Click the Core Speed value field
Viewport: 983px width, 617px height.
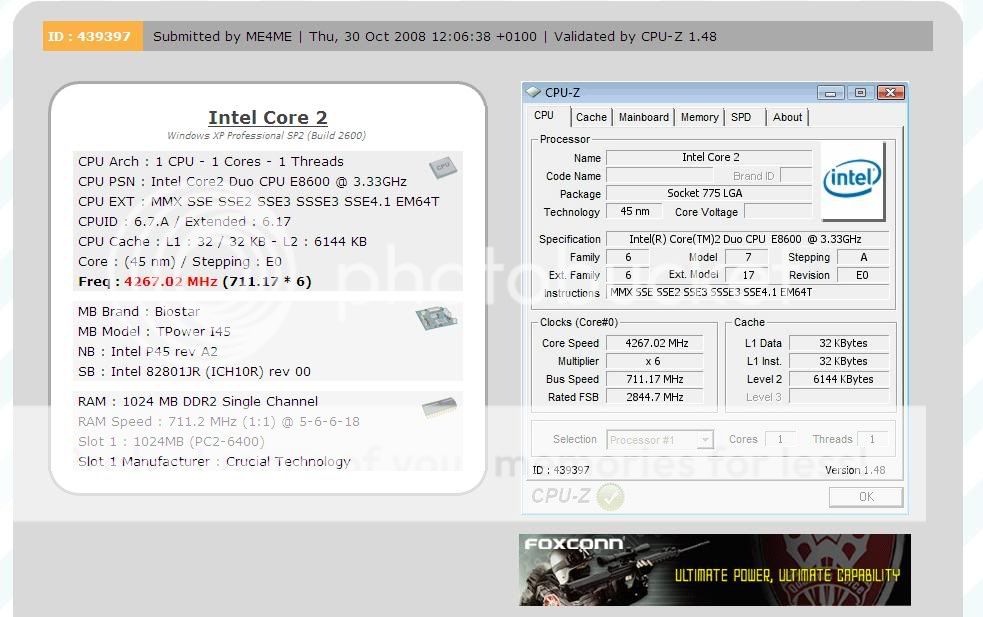pyautogui.click(x=656, y=343)
